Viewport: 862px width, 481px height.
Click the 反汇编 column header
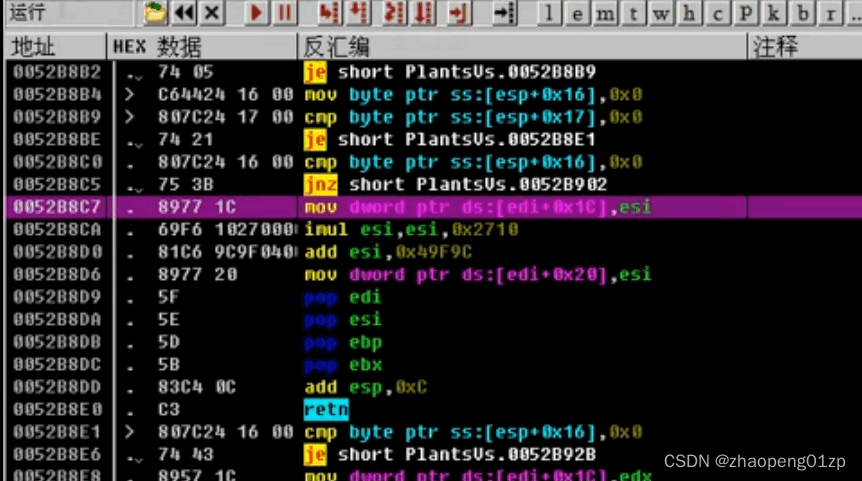click(x=522, y=47)
